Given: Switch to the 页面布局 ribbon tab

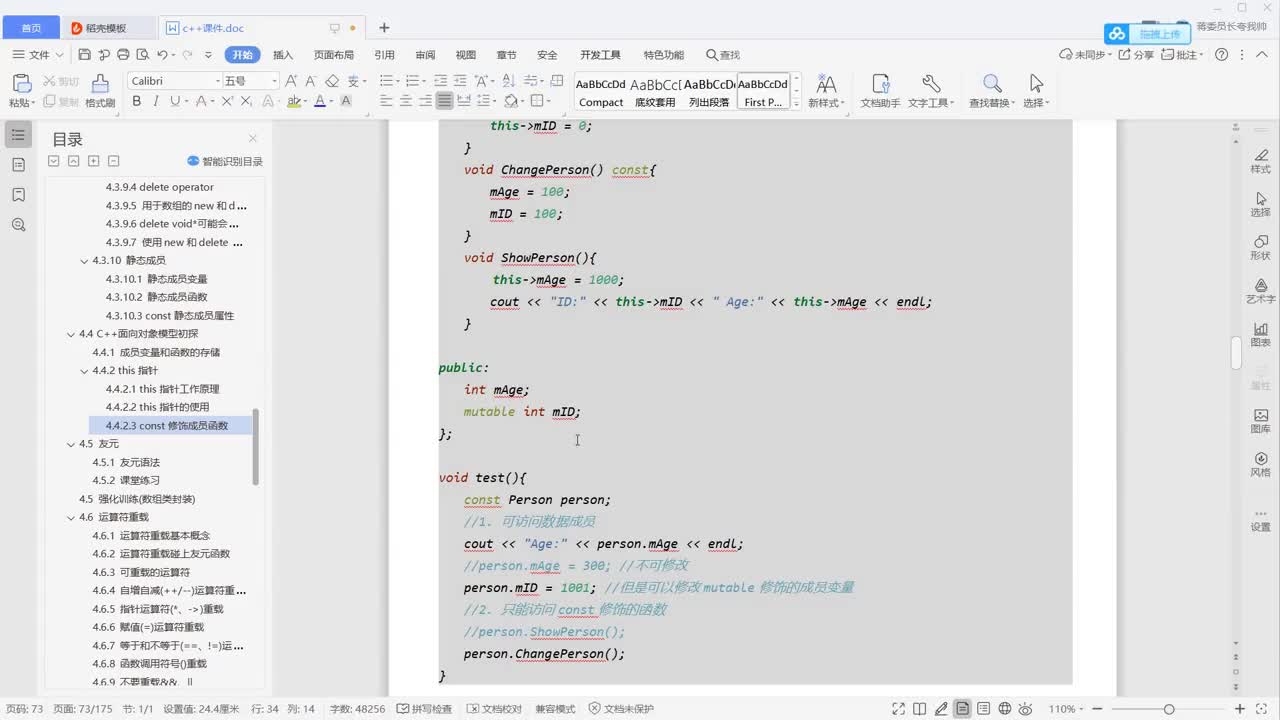Looking at the screenshot, I should [334, 55].
